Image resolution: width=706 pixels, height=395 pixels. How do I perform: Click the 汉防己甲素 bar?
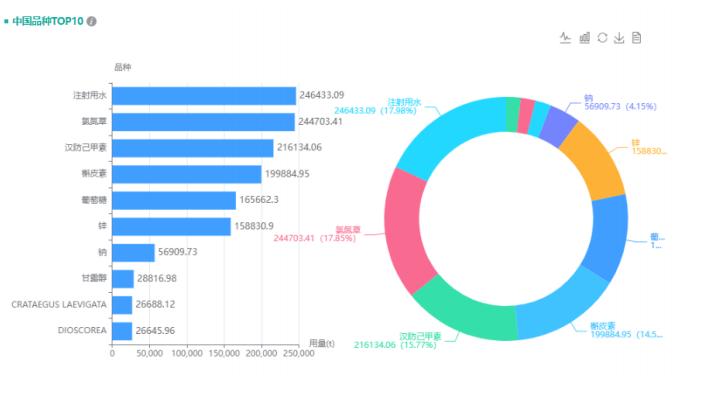(193, 148)
